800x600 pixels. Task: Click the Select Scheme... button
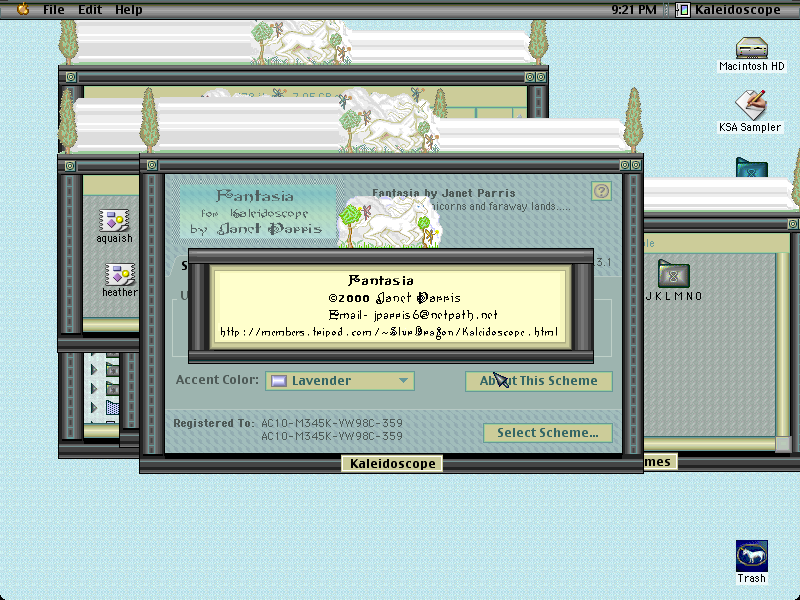point(547,433)
